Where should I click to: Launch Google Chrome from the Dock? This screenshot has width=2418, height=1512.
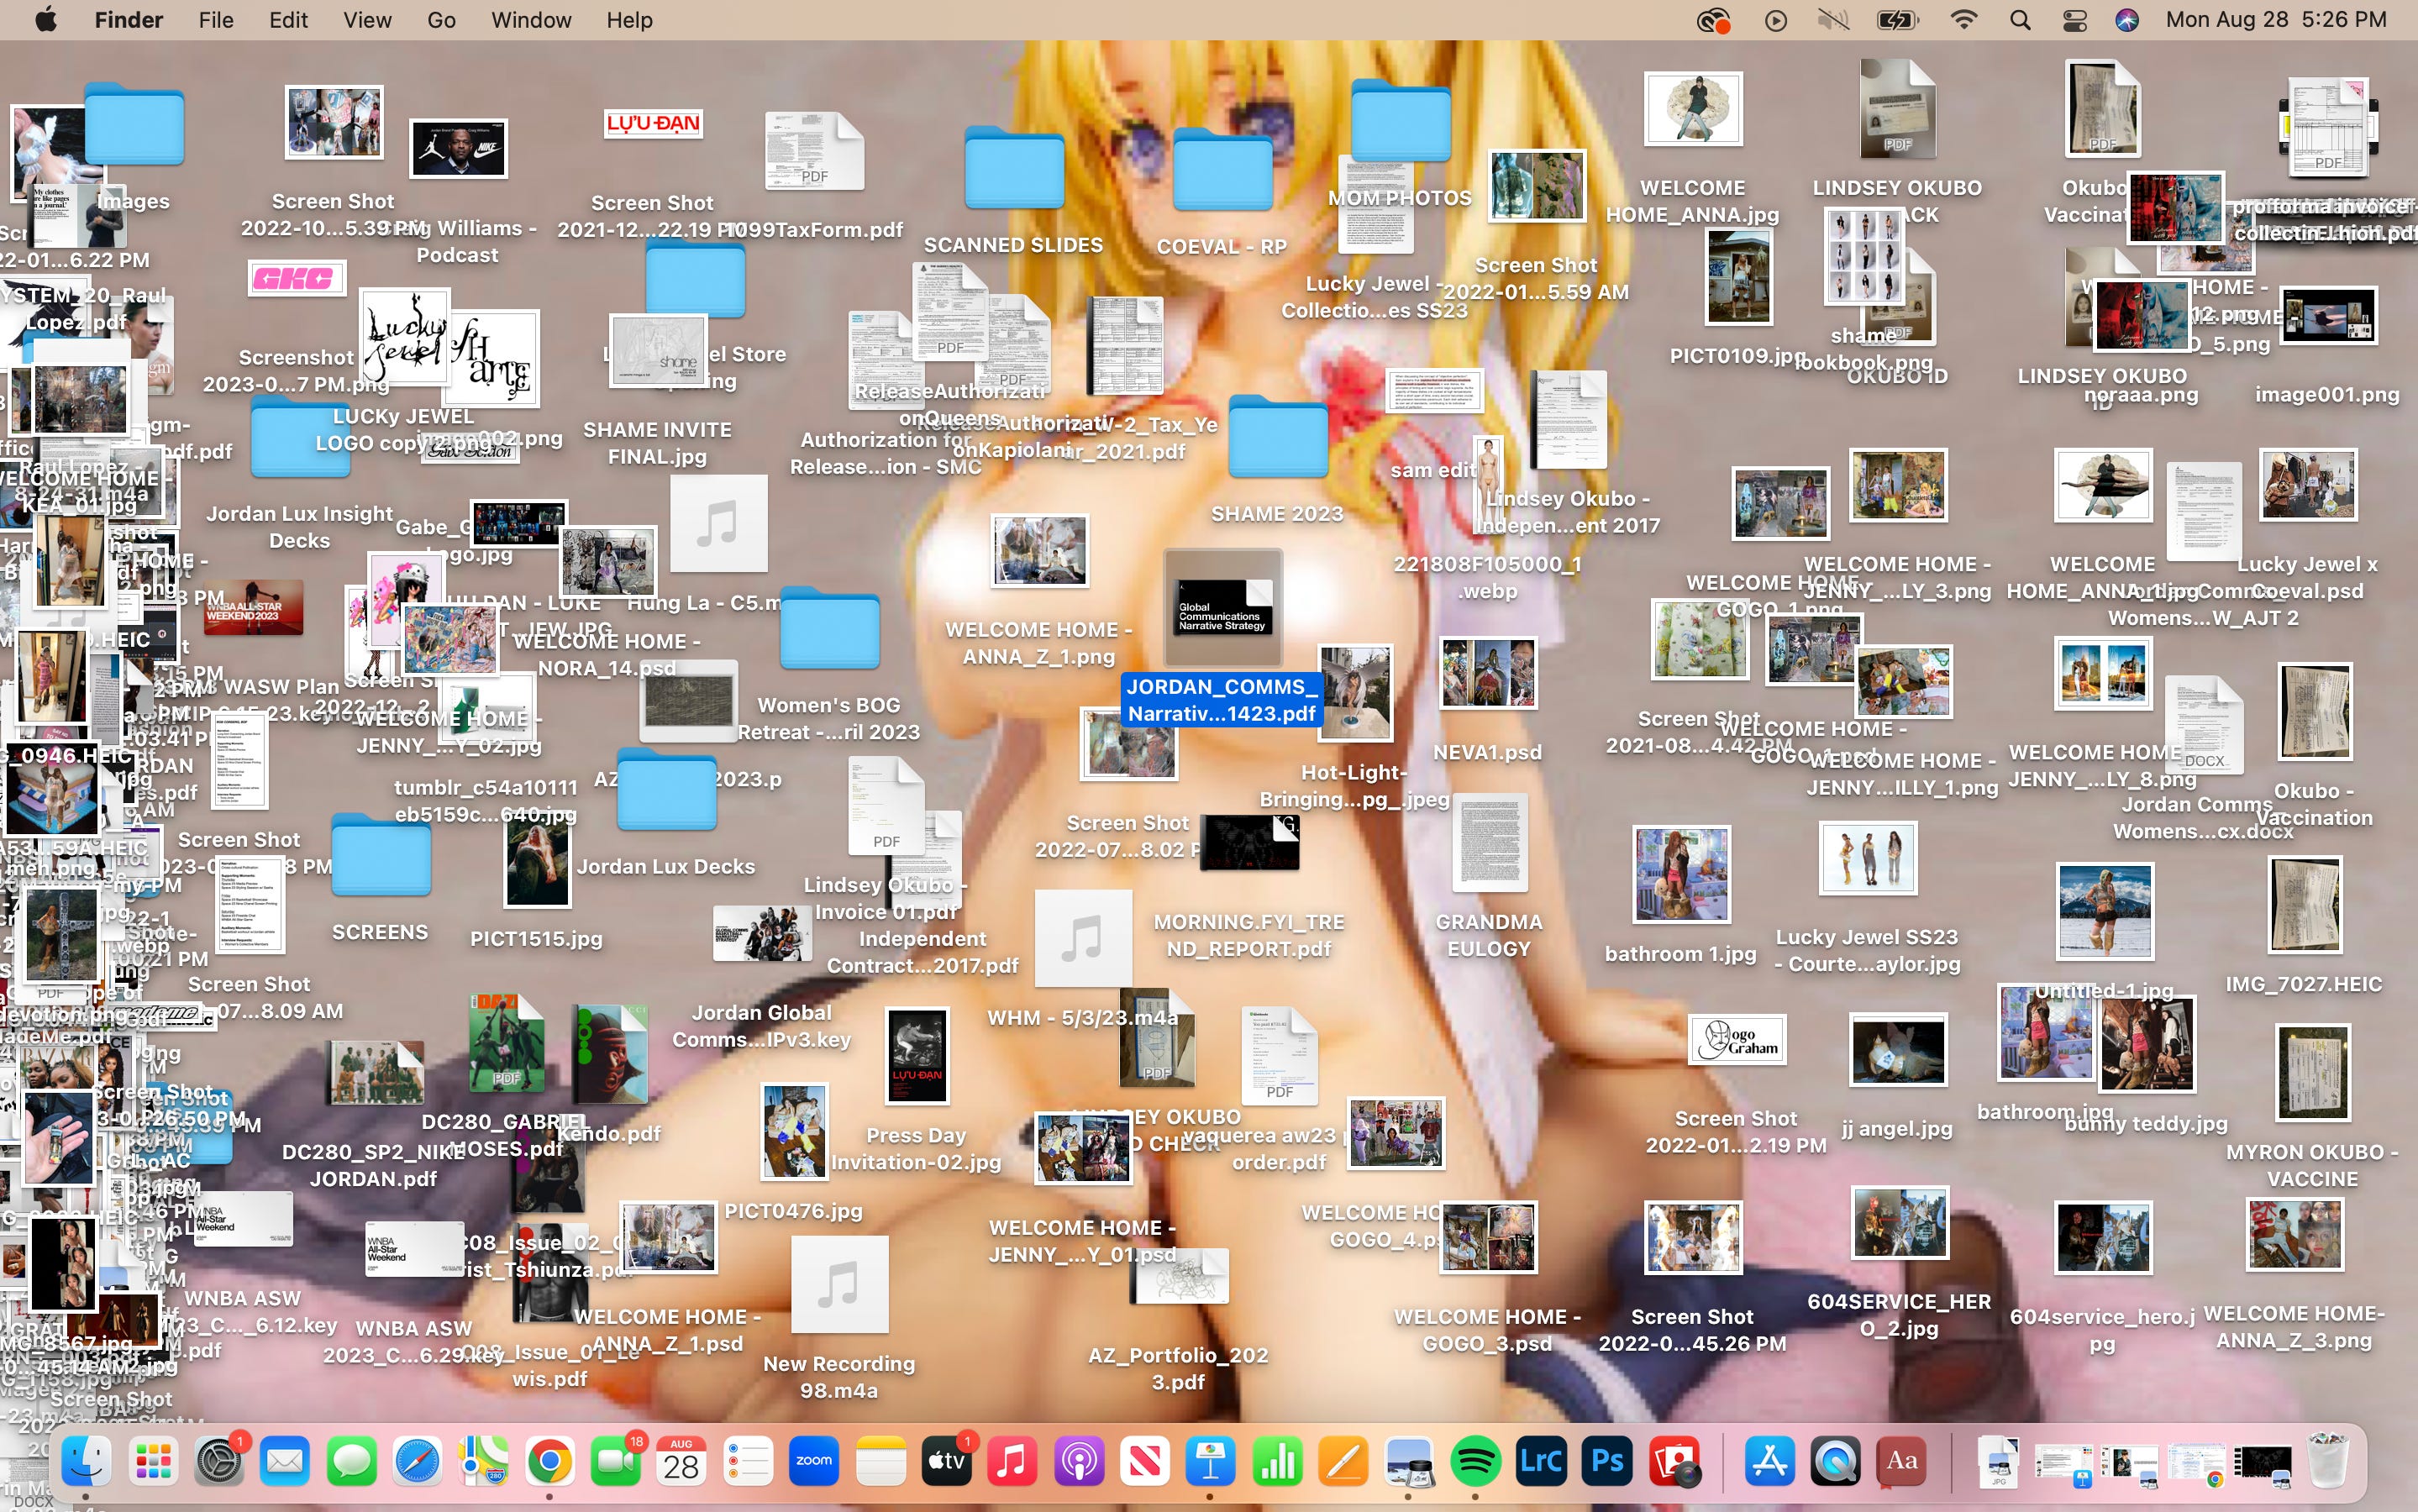point(550,1462)
